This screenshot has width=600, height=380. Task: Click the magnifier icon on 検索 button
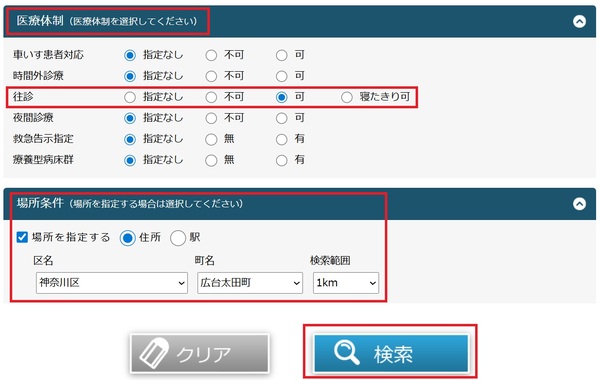click(346, 352)
